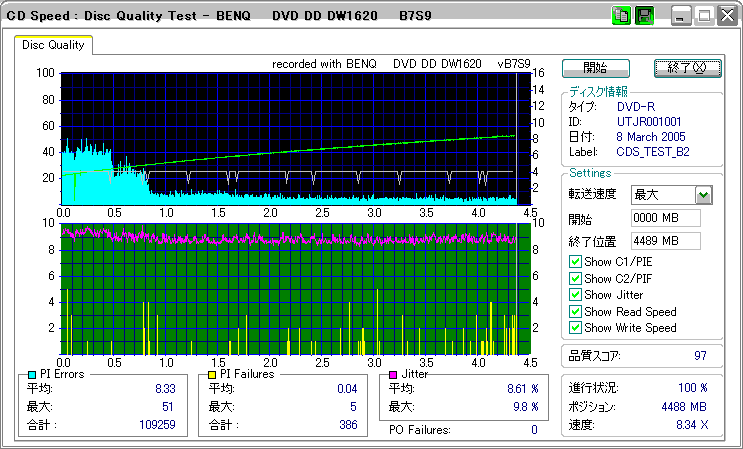Uncheck Show Write Speed checkbox
Image resolution: width=743 pixels, height=449 pixels.
tap(575, 327)
